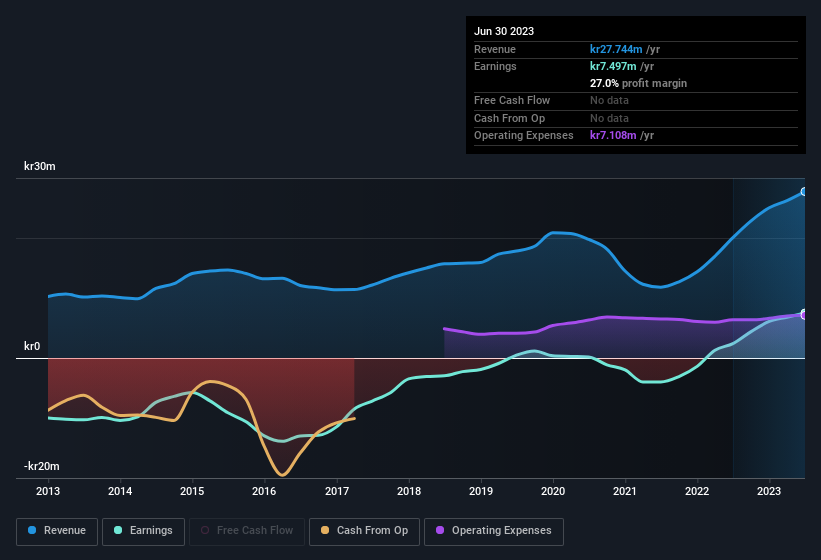Toggle the Revenue legend button
This screenshot has height=560, width=821.
pyautogui.click(x=57, y=531)
